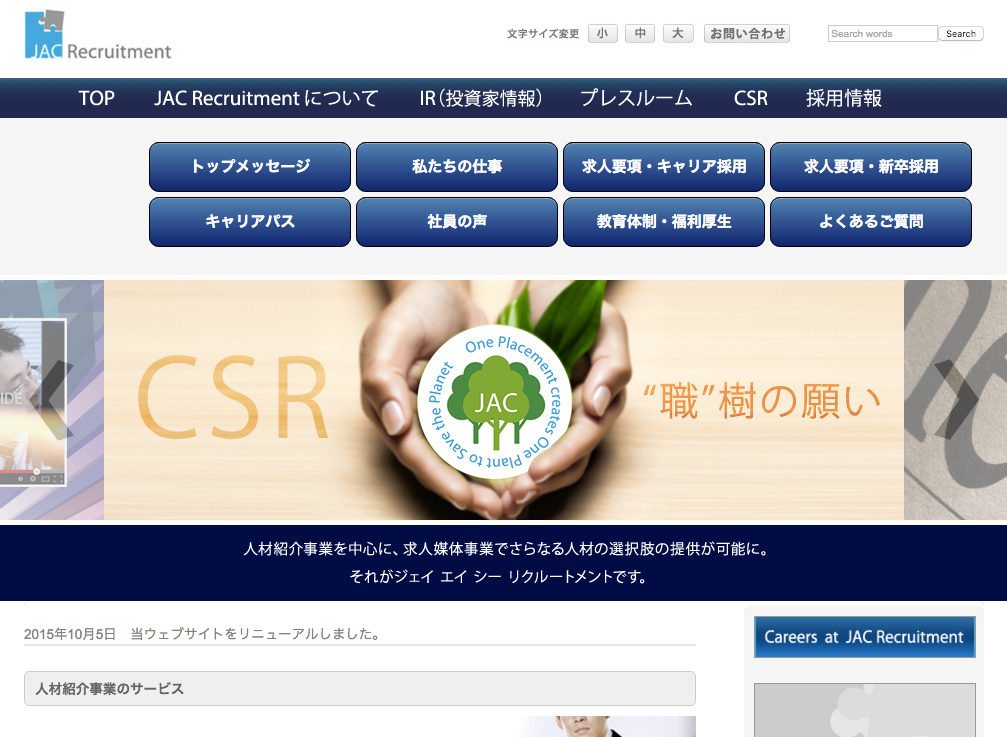The width and height of the screenshot is (1007, 737).
Task: Open よくあるご質問 submenu button
Action: coord(871,222)
